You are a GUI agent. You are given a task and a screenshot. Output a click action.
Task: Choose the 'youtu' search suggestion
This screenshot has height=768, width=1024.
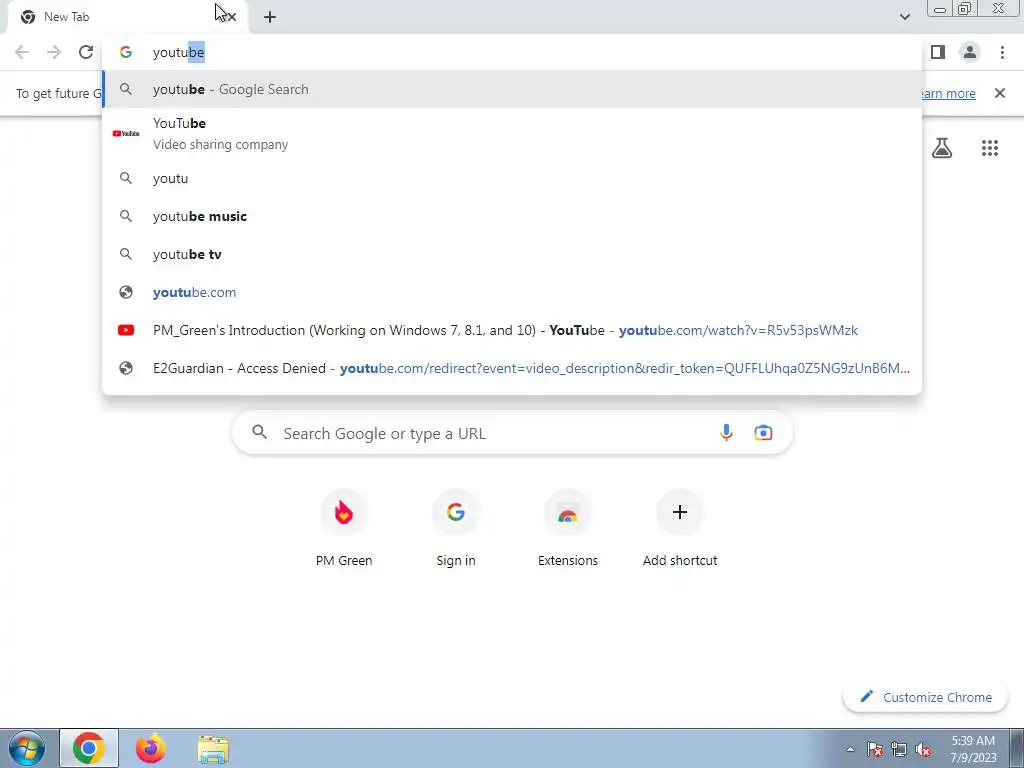[512, 178]
